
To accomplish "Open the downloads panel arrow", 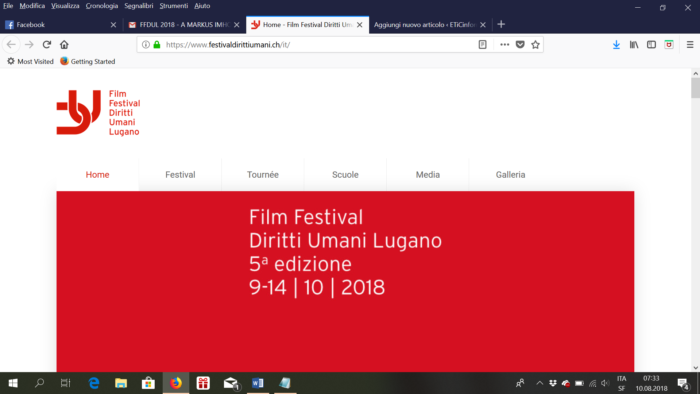I will pyautogui.click(x=616, y=45).
